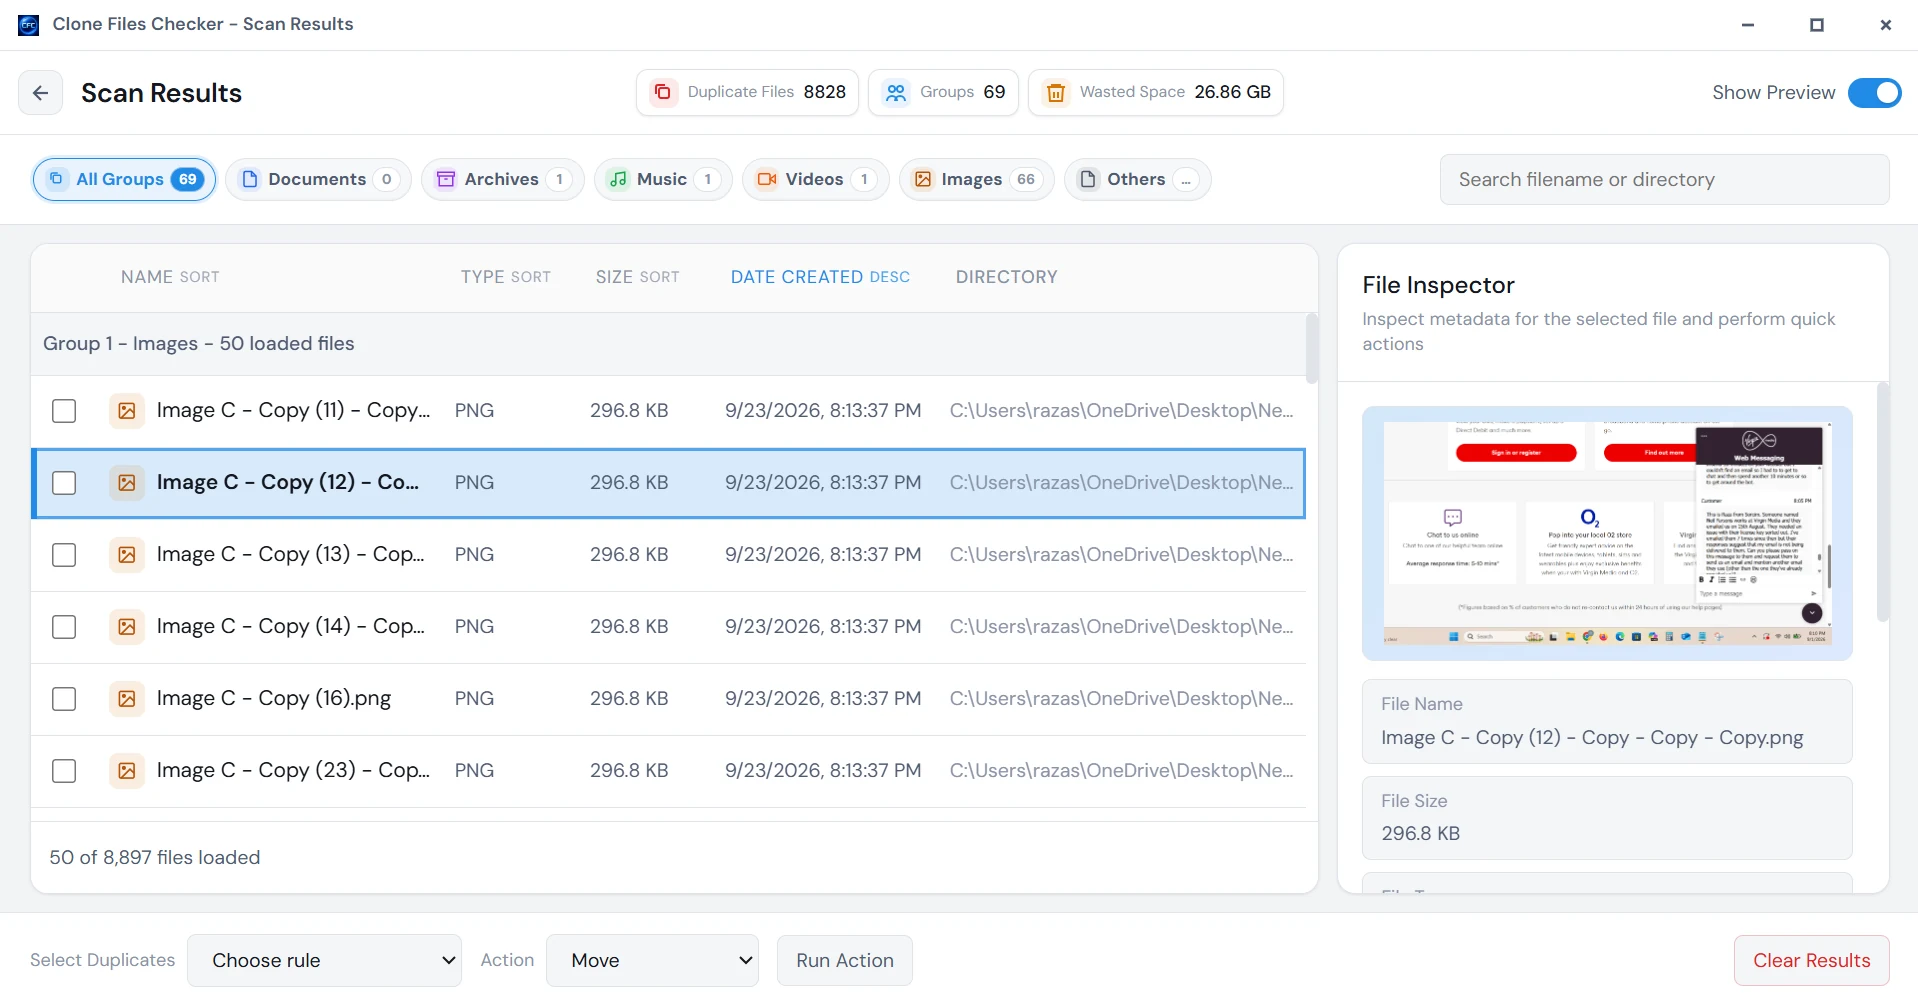Click image icon of Copy (13) row
1918x1003 pixels.
pyautogui.click(x=127, y=555)
